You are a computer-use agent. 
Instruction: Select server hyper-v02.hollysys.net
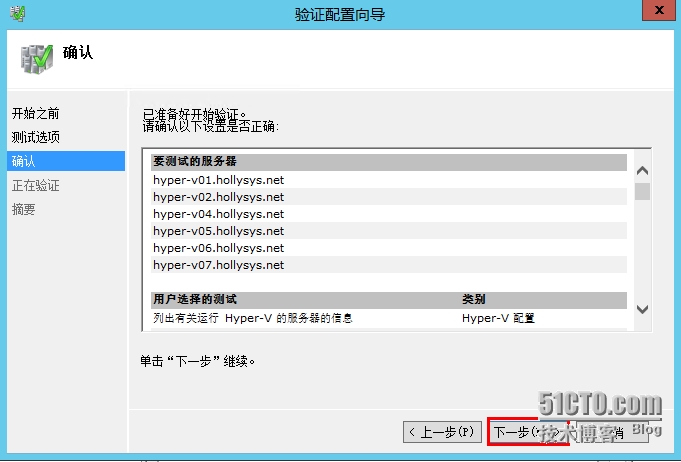[x=218, y=197]
